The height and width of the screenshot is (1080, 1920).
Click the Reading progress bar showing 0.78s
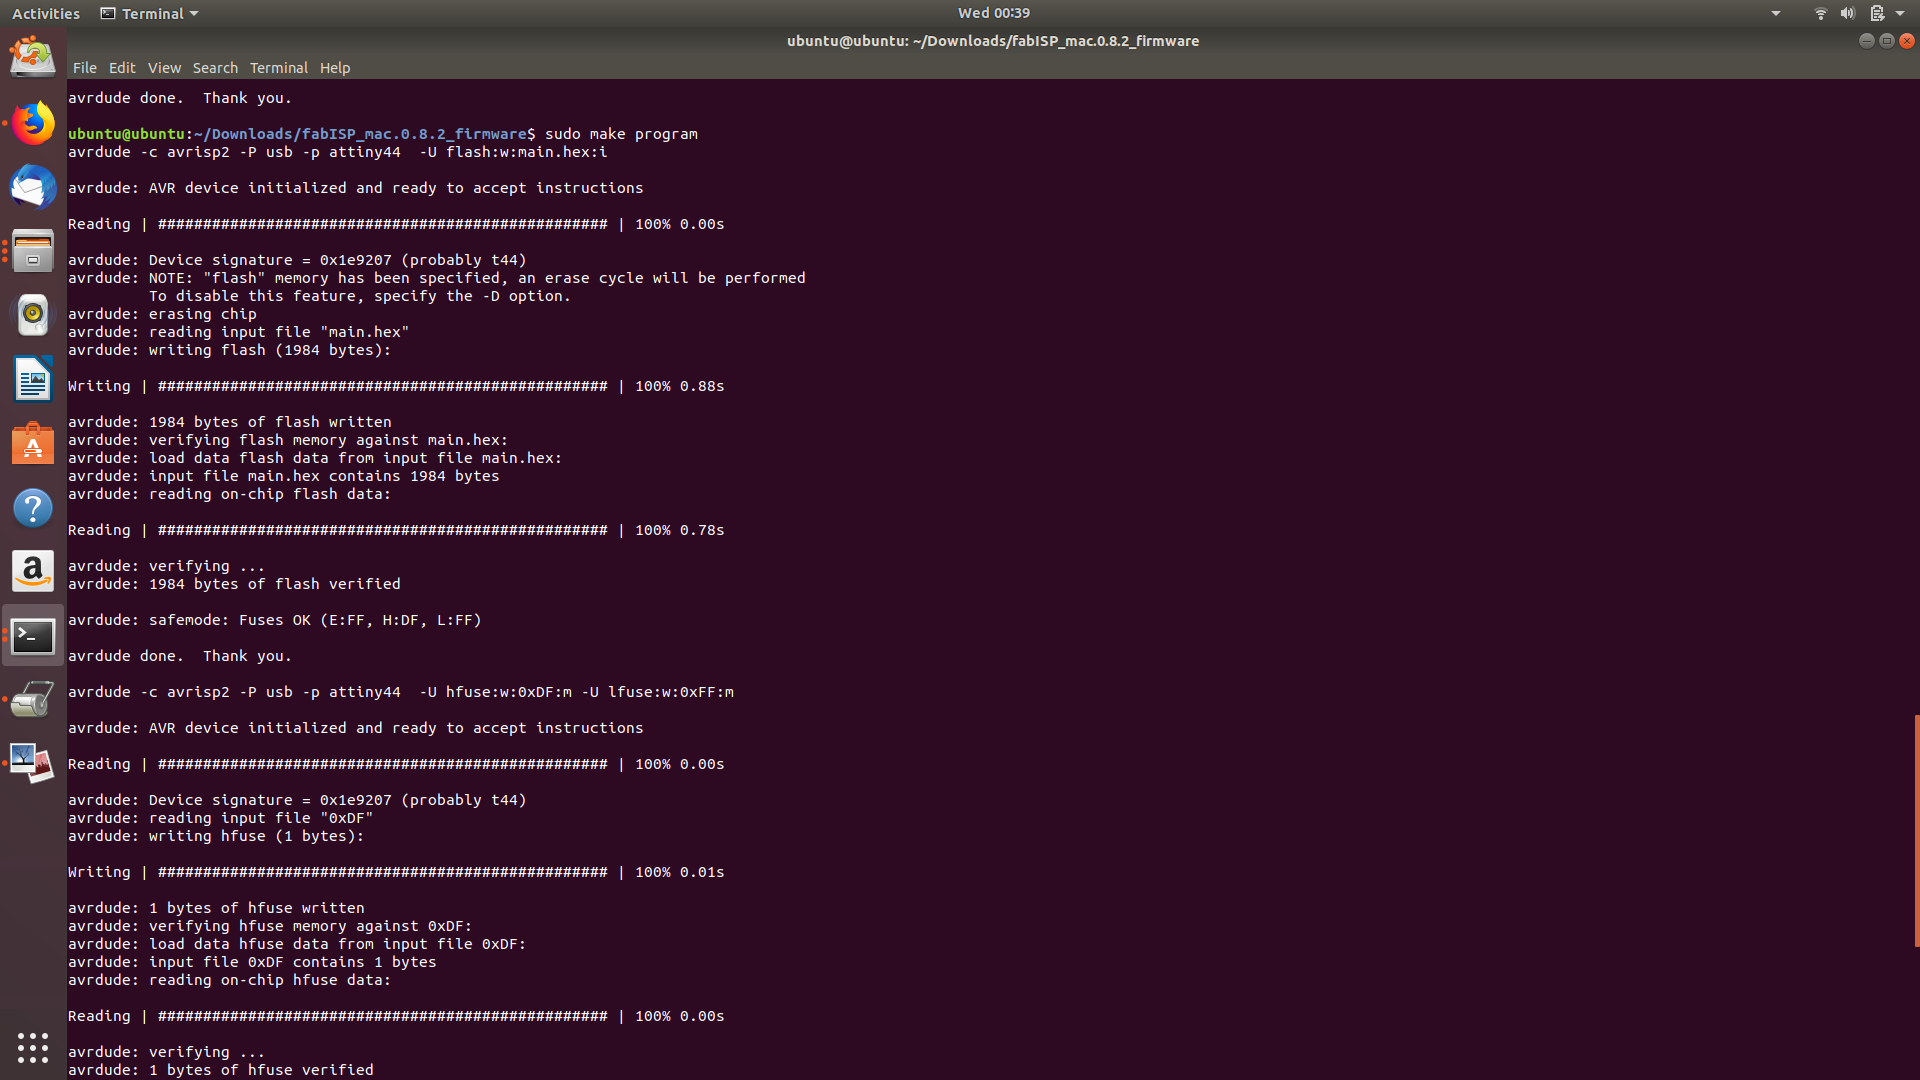[x=396, y=530]
